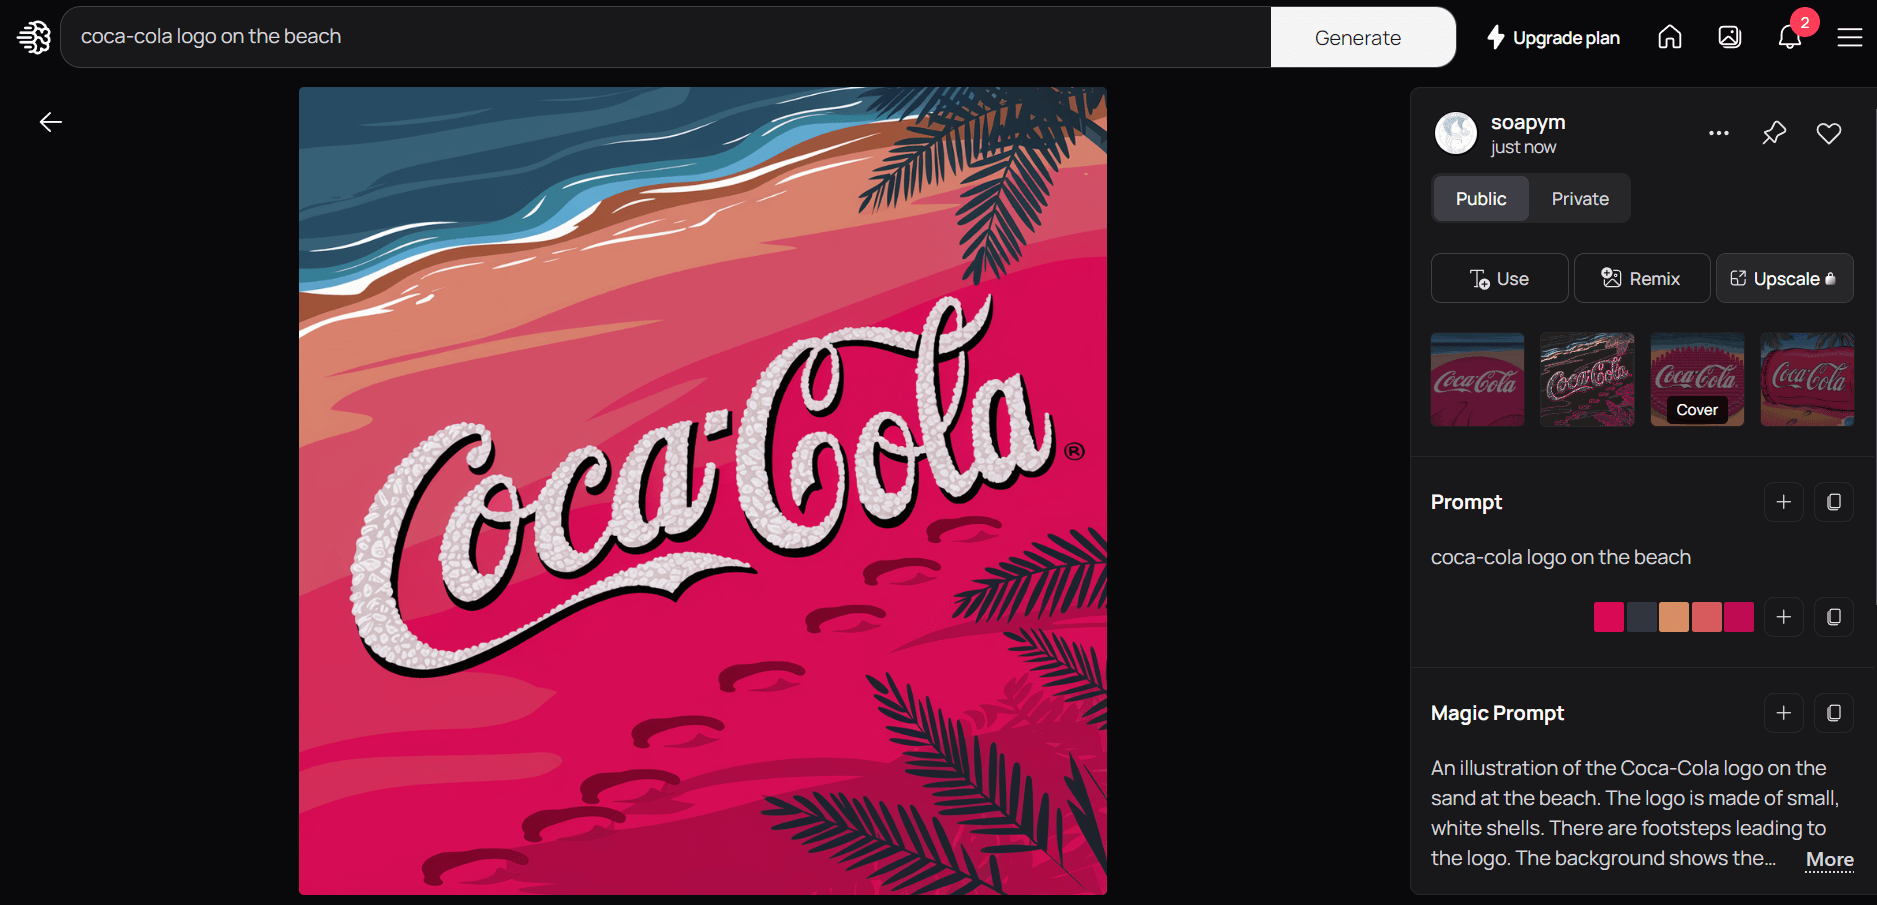The width and height of the screenshot is (1877, 905).
Task: Click the Generate button
Action: [x=1363, y=37]
